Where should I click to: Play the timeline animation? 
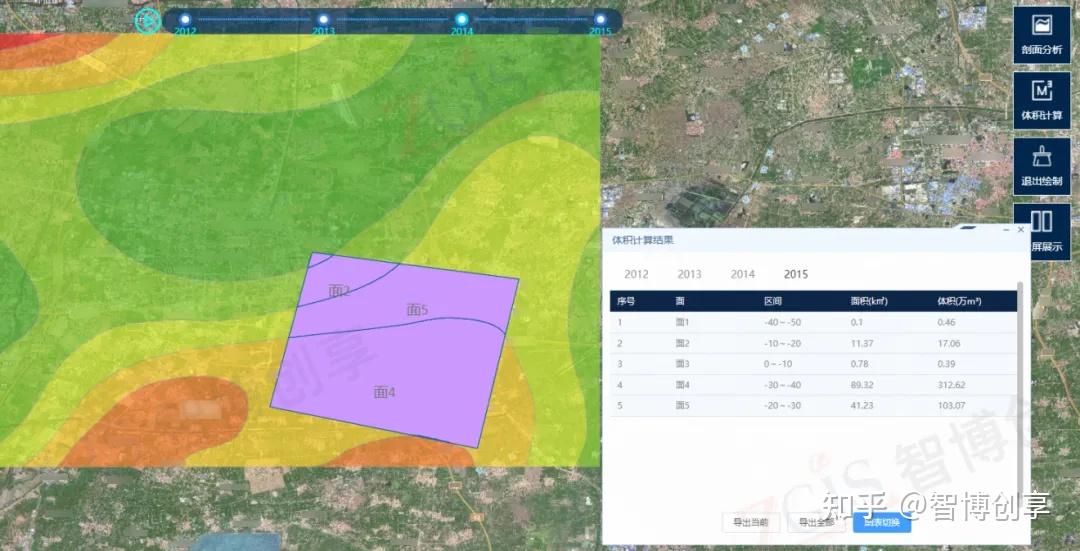[147, 21]
